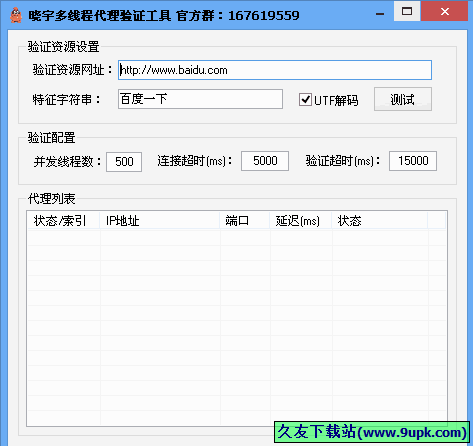
Task: Click the app mascot icon in title bar
Action: click(x=16, y=15)
